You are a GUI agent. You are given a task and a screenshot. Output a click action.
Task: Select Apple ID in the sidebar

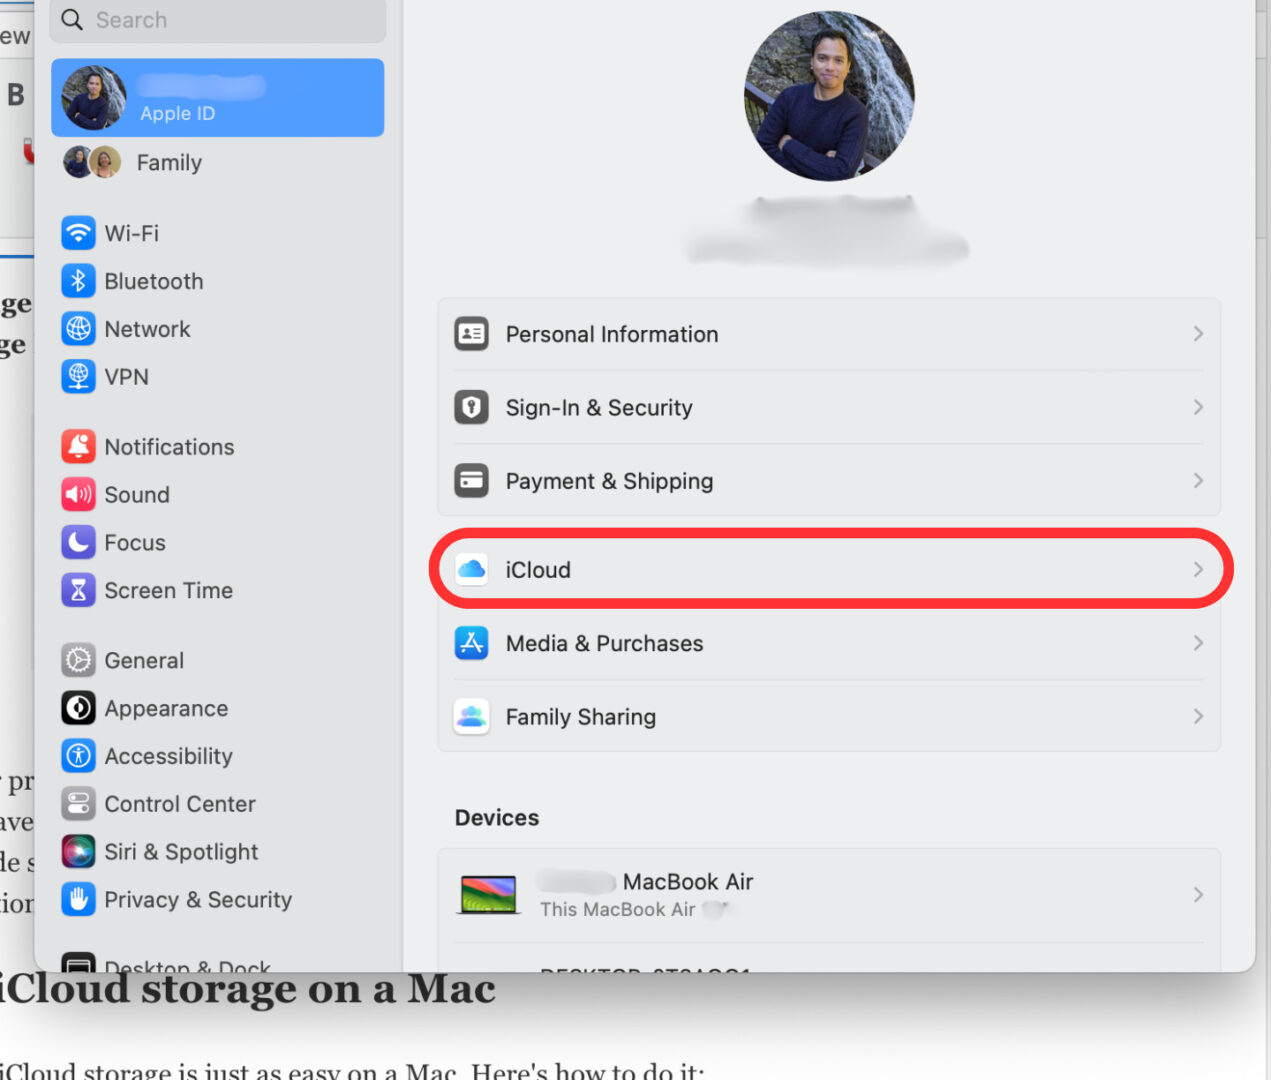point(218,98)
